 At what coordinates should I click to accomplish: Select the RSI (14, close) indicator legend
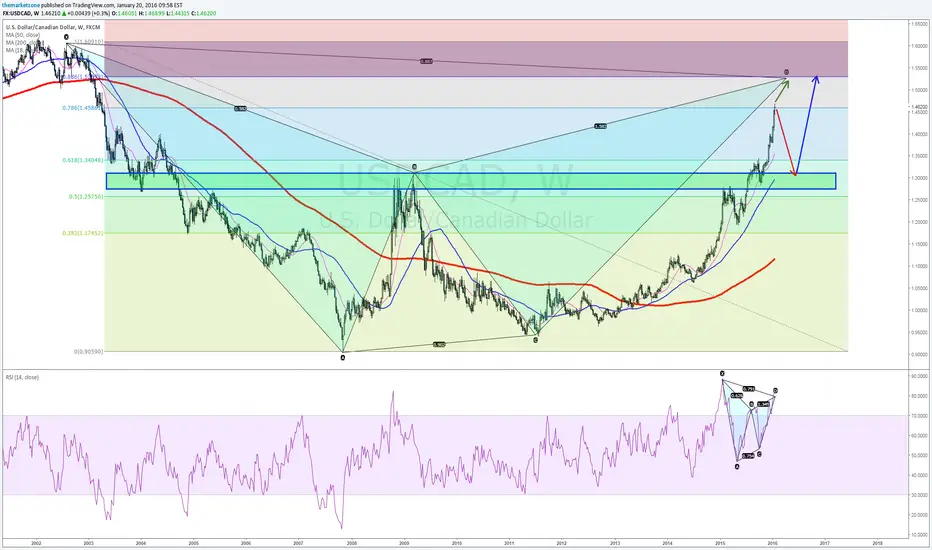pyautogui.click(x=23, y=377)
